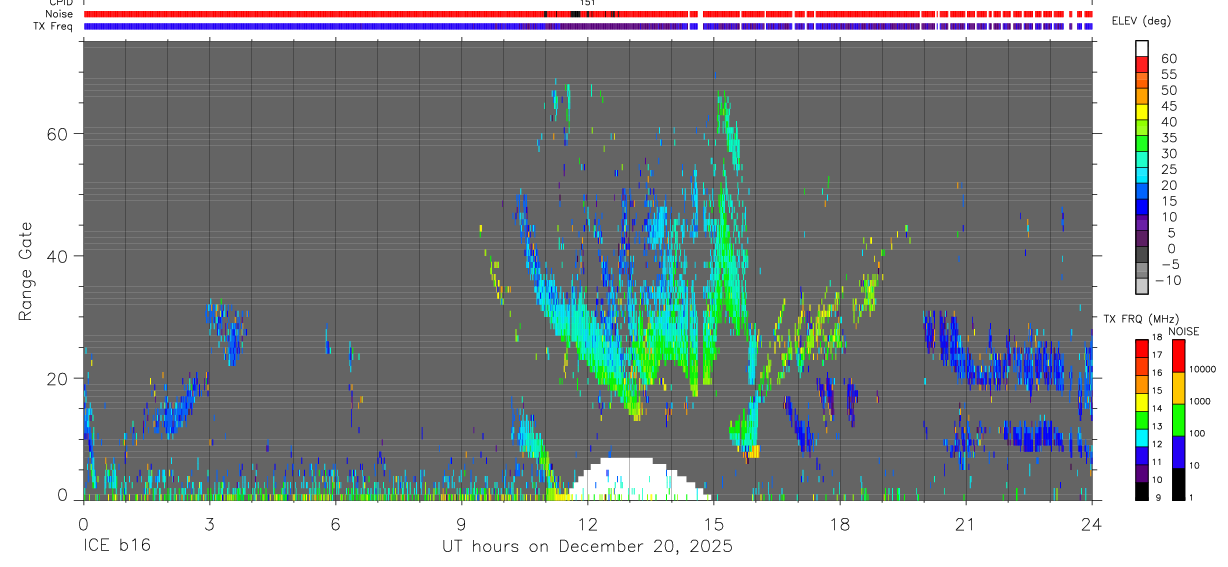1228x567 pixels.
Task: Click the '55' value on ELEV colorbar
Action: point(1167,74)
